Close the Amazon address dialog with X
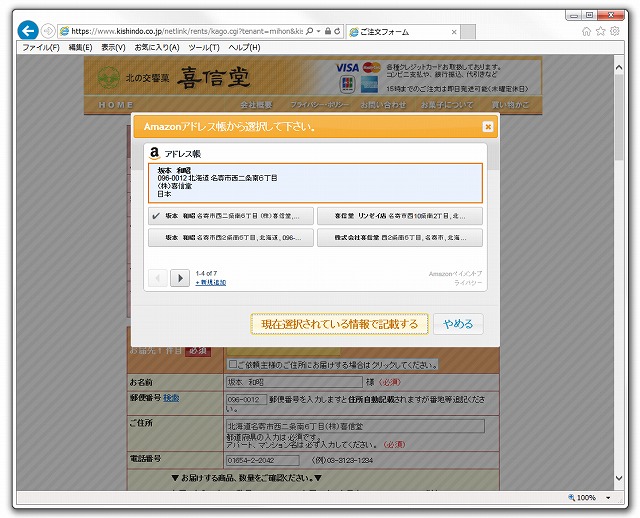The image size is (640, 518). click(488, 127)
